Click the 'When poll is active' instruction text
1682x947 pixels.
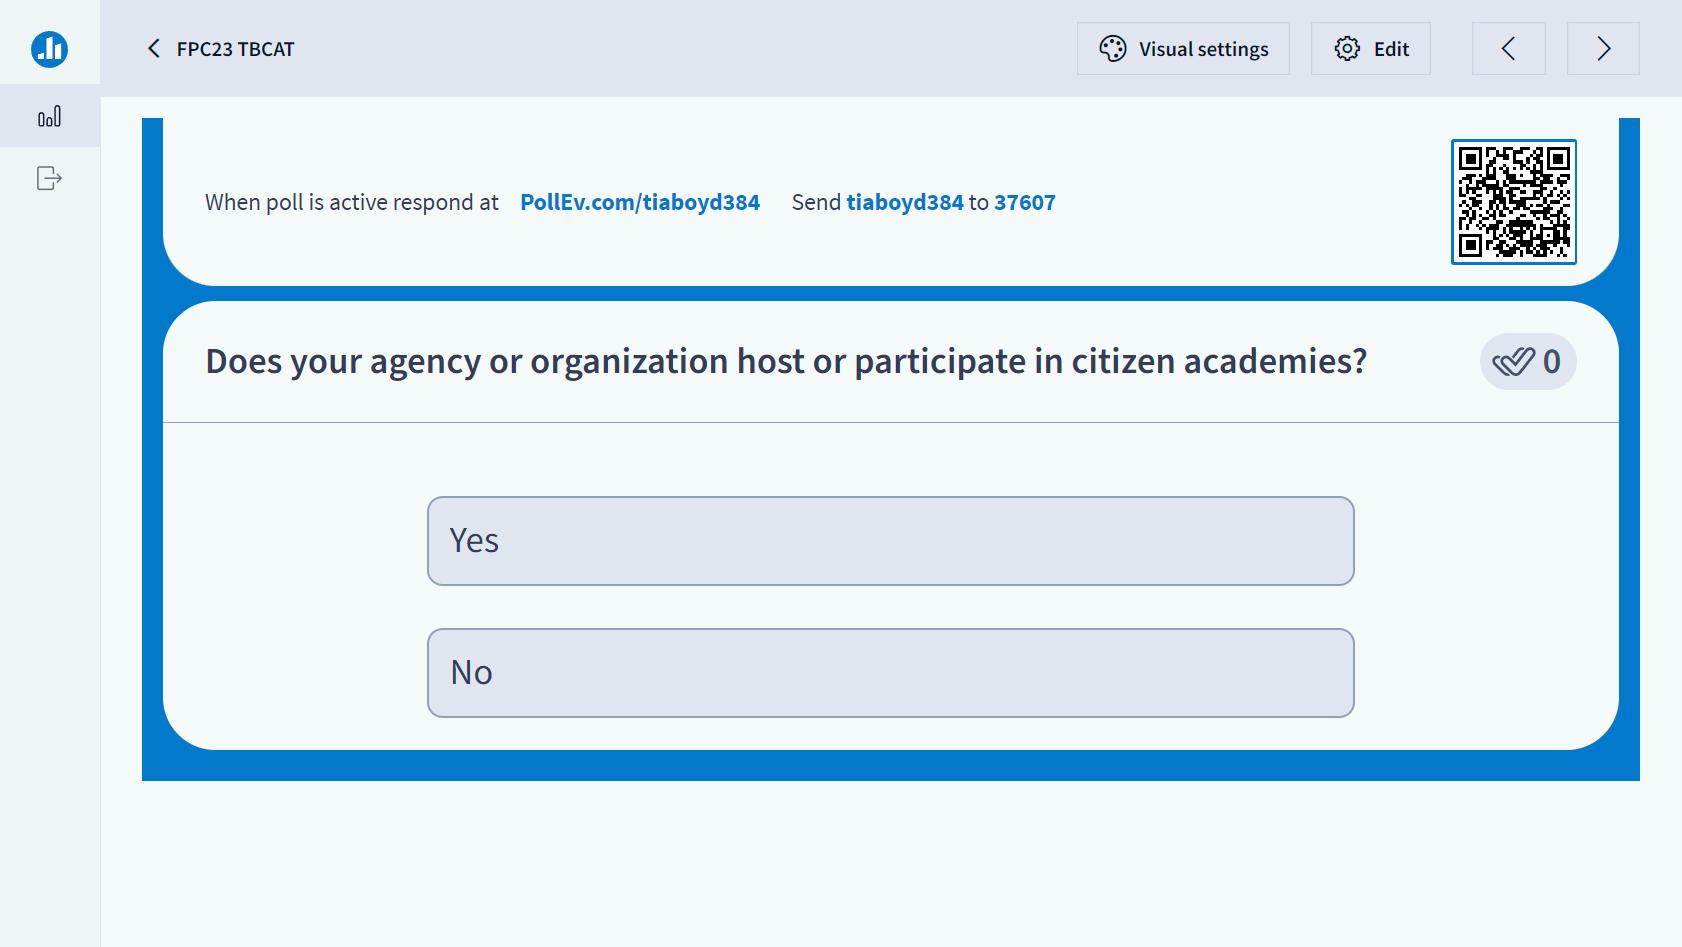tap(351, 202)
